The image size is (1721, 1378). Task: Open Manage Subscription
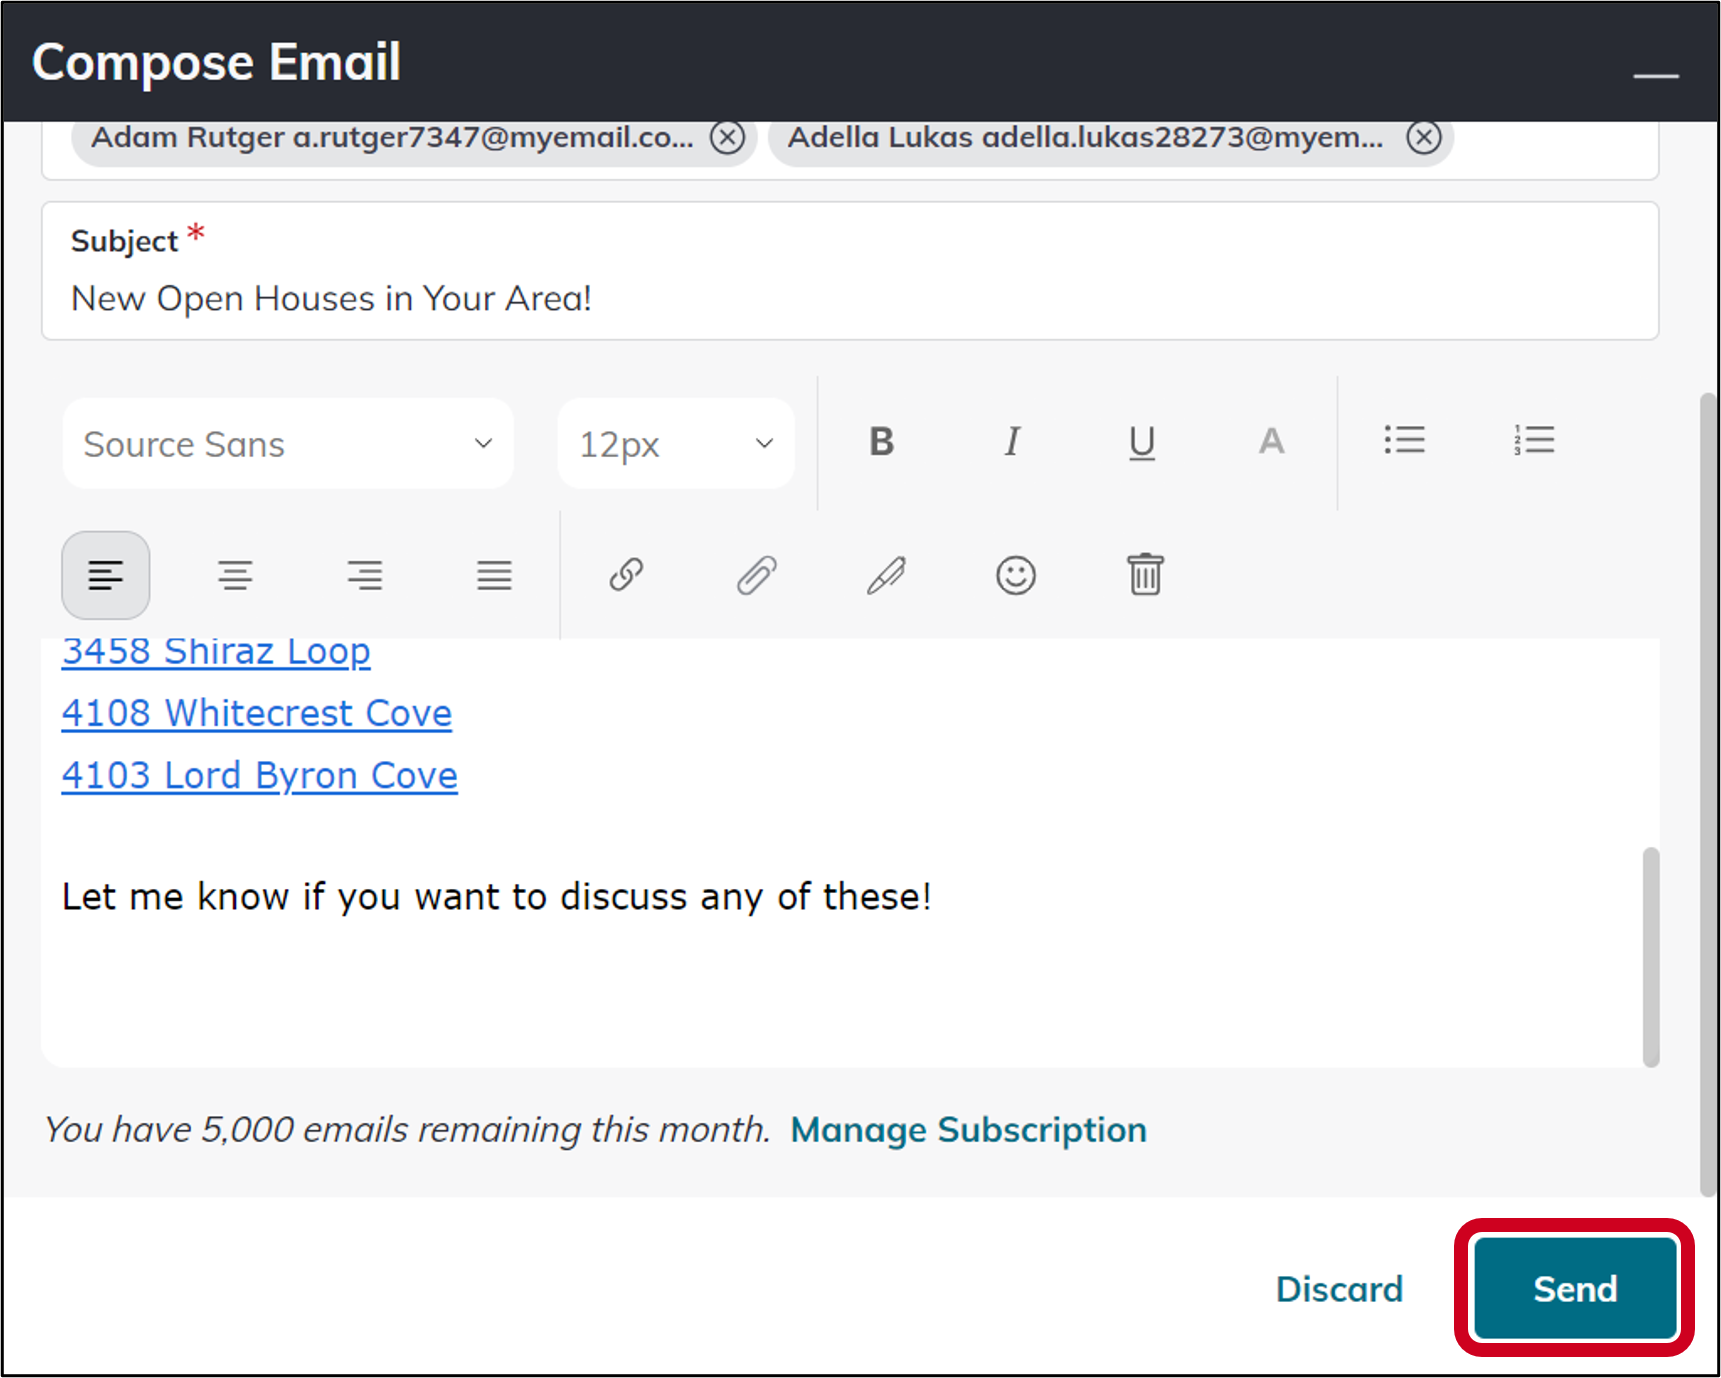coord(969,1130)
